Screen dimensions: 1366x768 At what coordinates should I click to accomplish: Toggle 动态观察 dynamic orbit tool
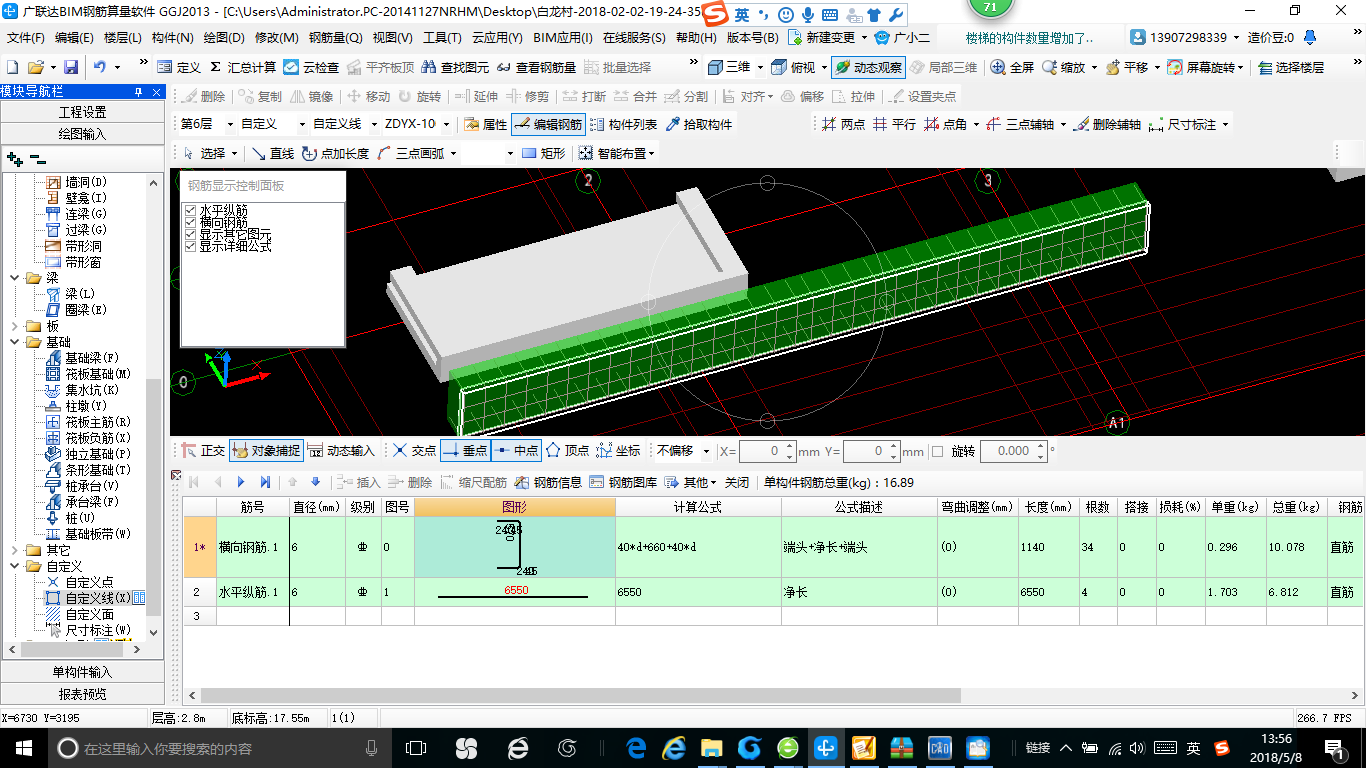(868, 67)
